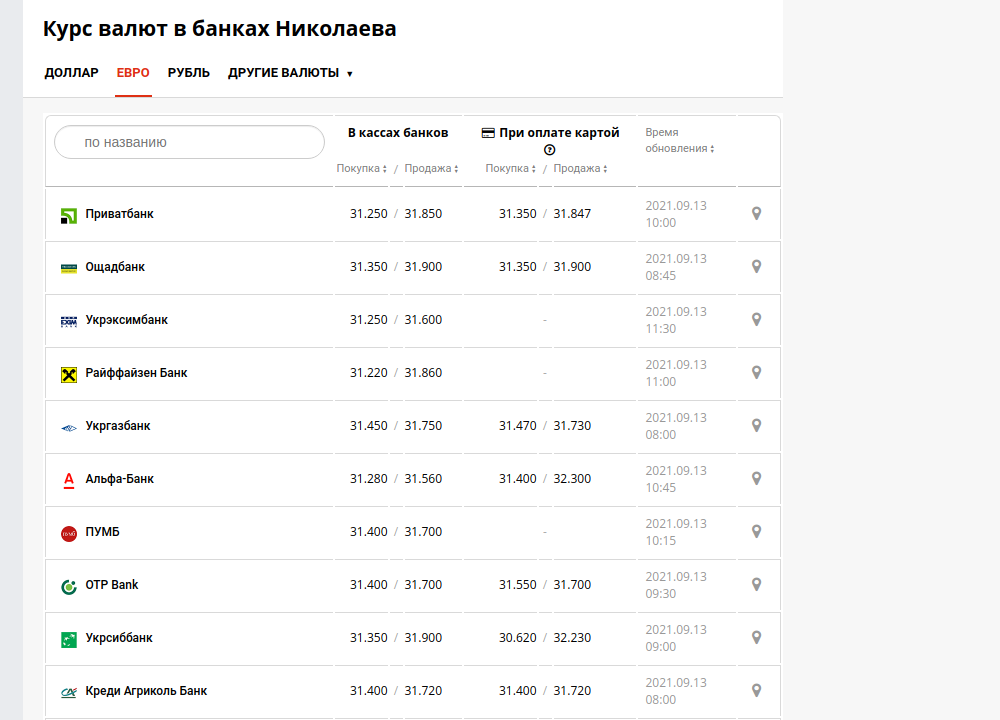The image size is (1000, 720).
Task: Click Укргазбанк card buy rate 31.470
Action: (518, 425)
